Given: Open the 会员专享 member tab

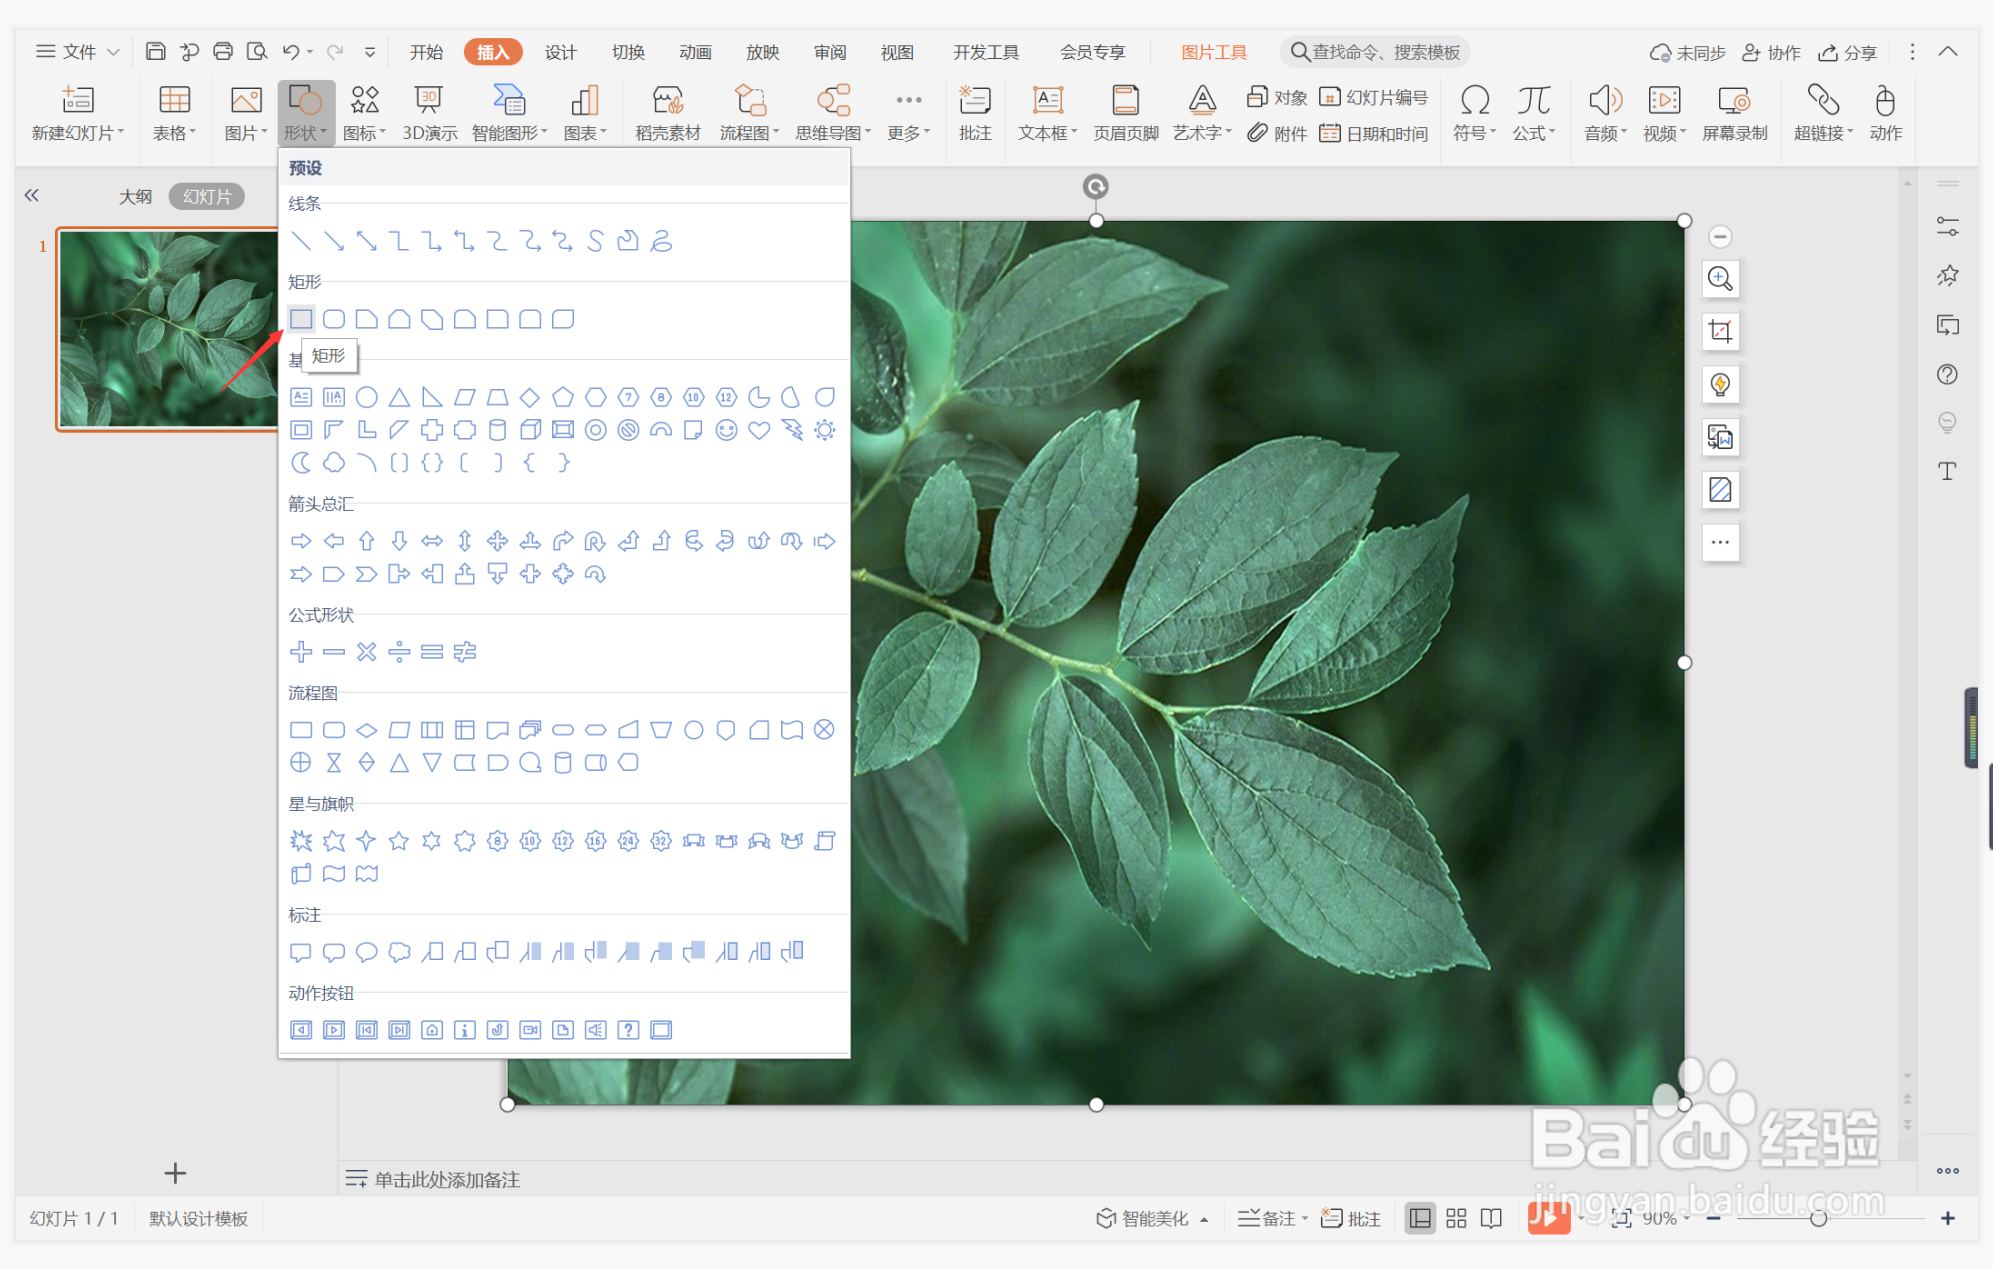Looking at the screenshot, I should pyautogui.click(x=1092, y=52).
